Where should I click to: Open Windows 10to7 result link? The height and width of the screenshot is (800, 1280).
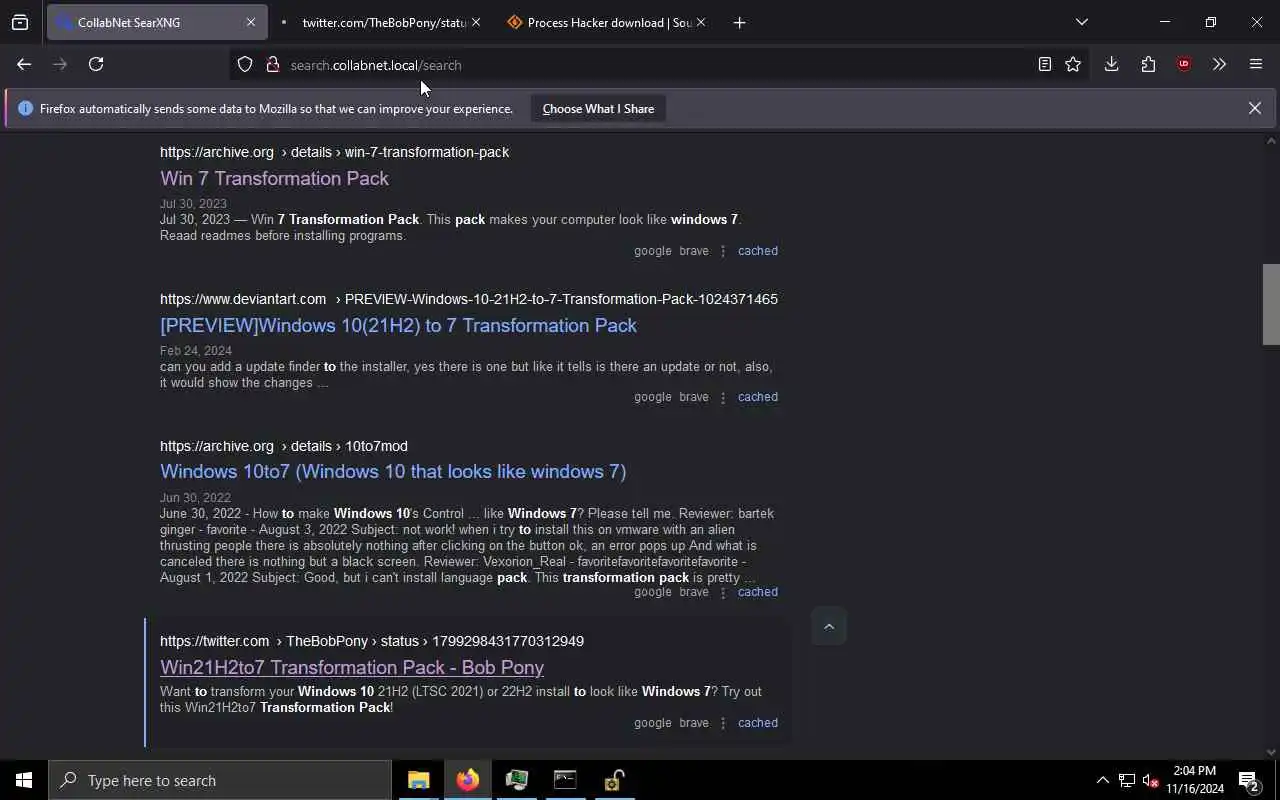(393, 471)
